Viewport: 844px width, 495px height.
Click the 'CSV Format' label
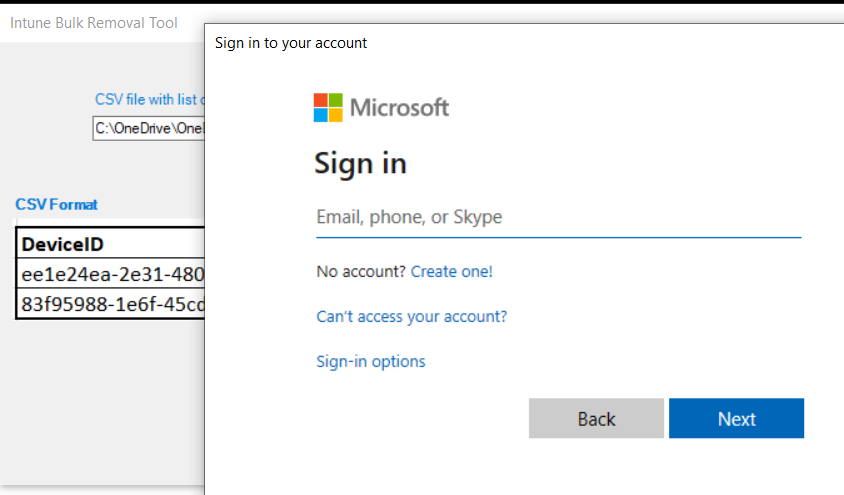[x=56, y=204]
